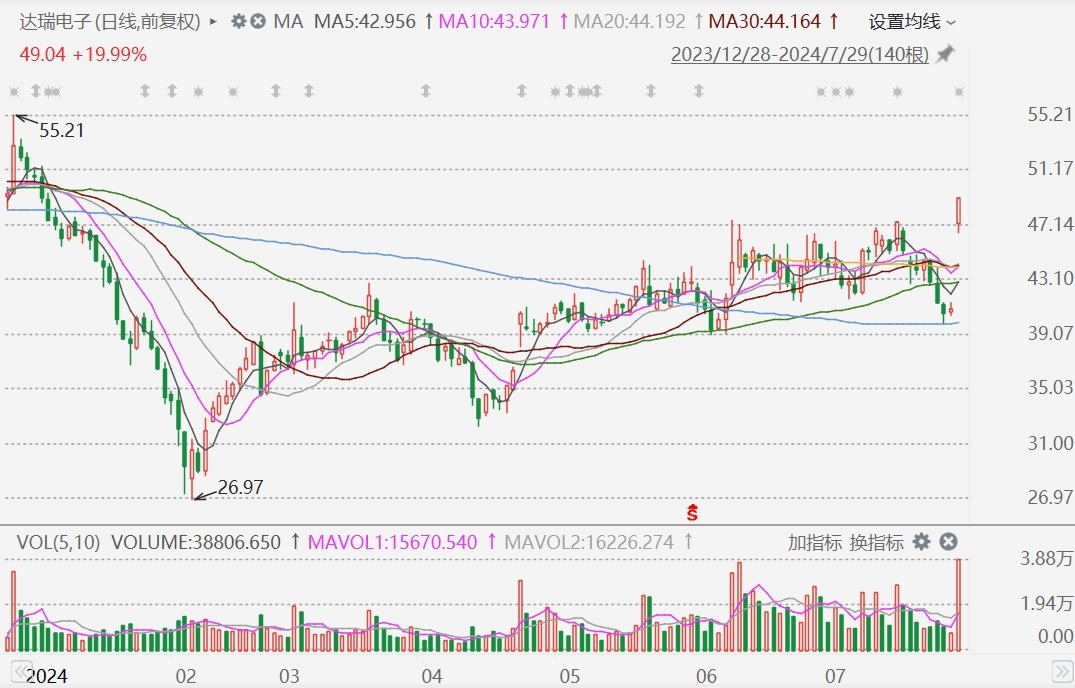Click 换指标 to switch indicator
Screen dimensions: 1075x688
click(876, 543)
